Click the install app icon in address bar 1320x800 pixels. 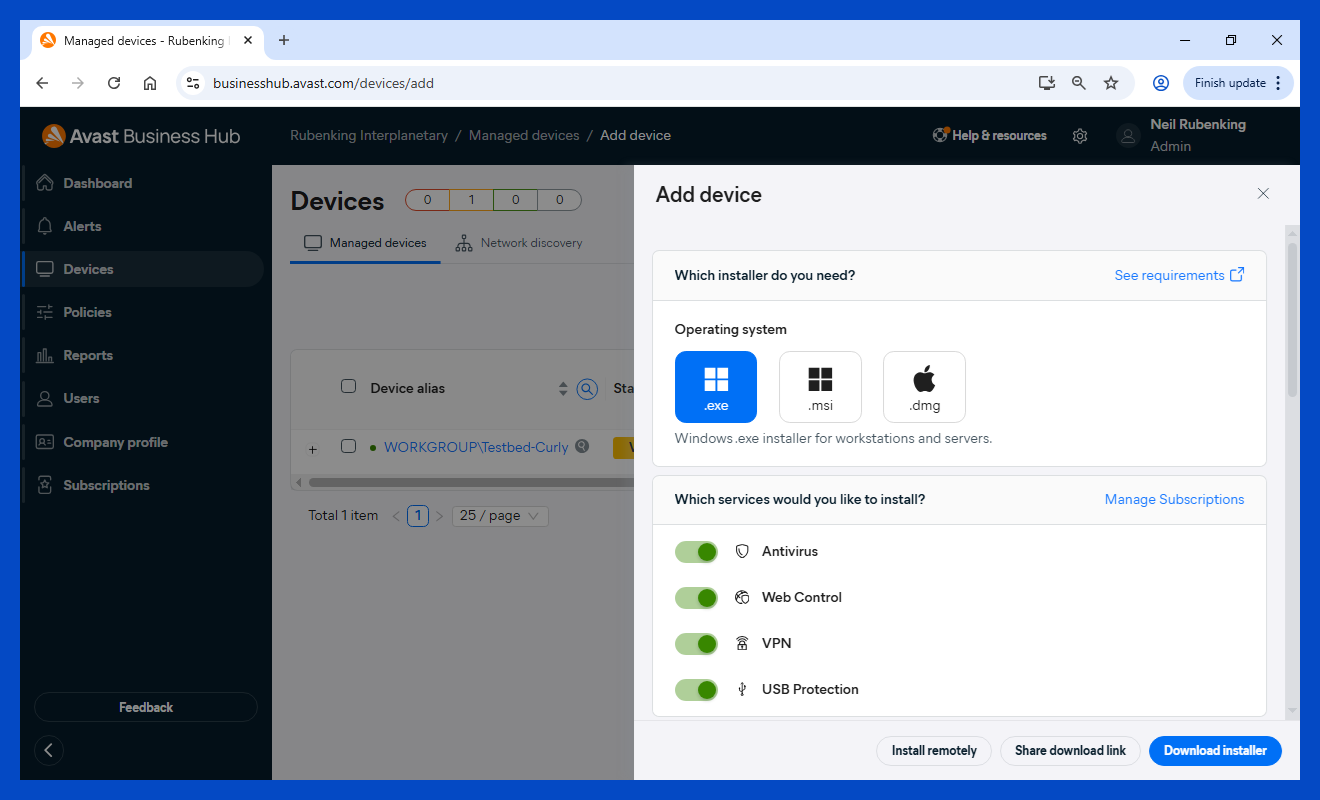(x=1047, y=83)
